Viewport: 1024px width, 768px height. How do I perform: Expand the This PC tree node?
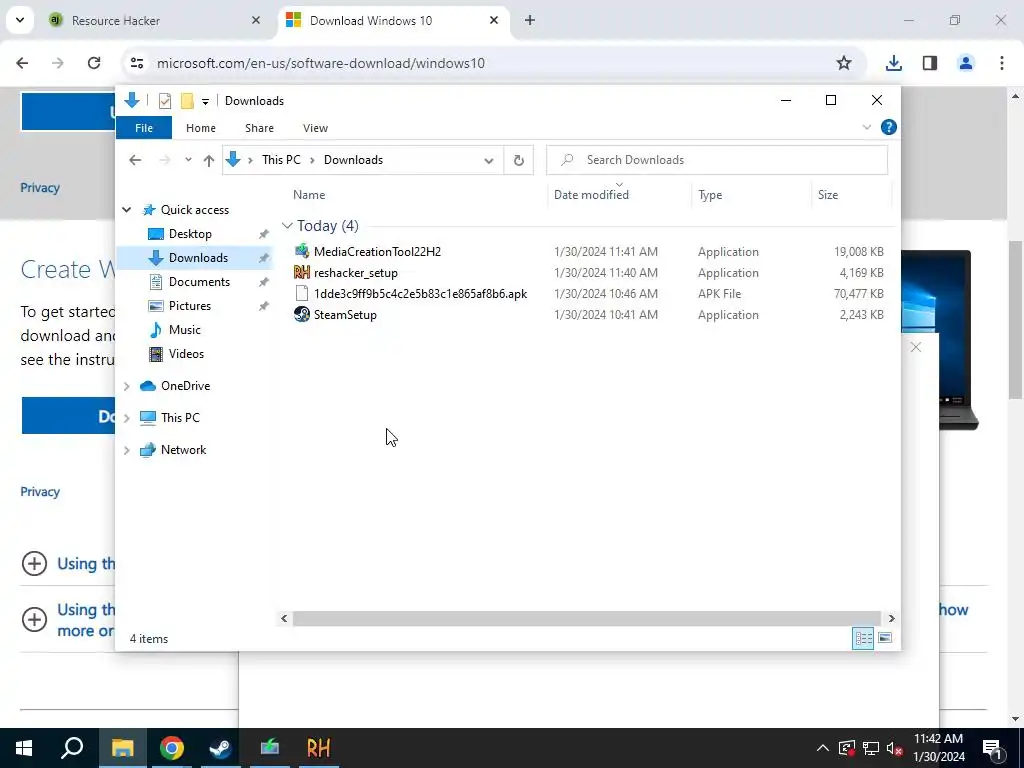pyautogui.click(x=127, y=418)
